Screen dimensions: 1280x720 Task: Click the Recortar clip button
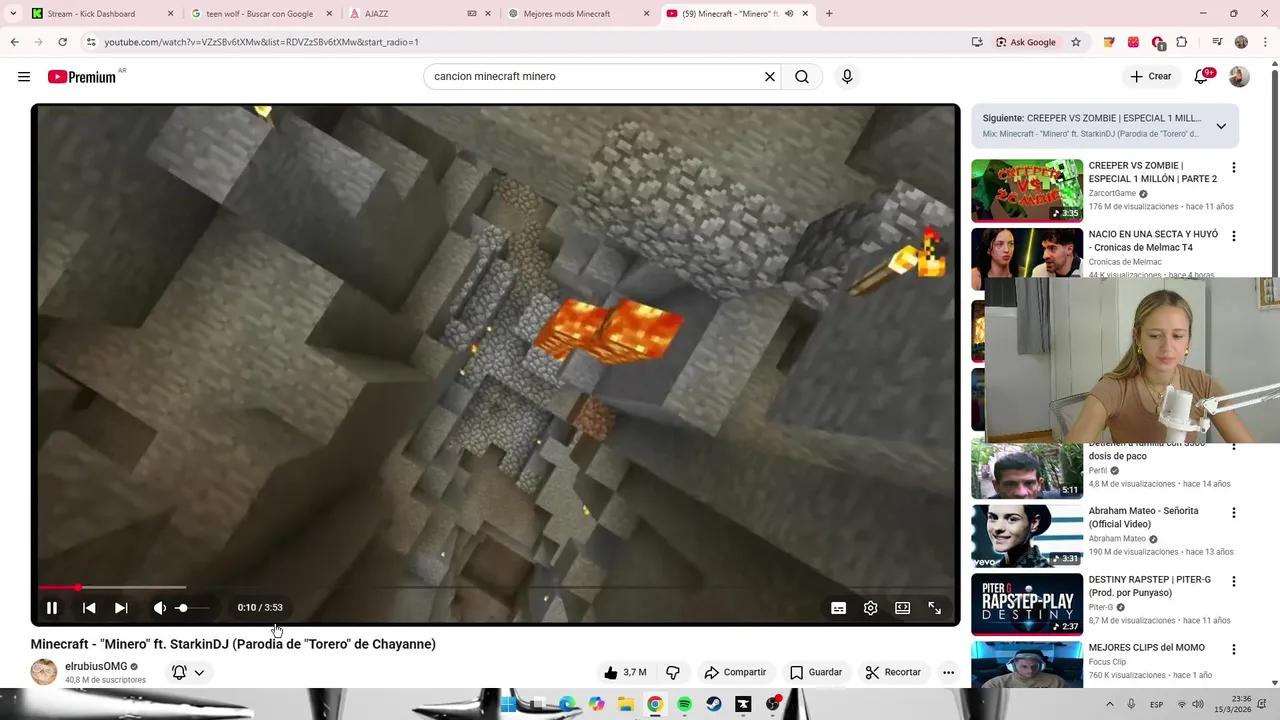coord(893,672)
